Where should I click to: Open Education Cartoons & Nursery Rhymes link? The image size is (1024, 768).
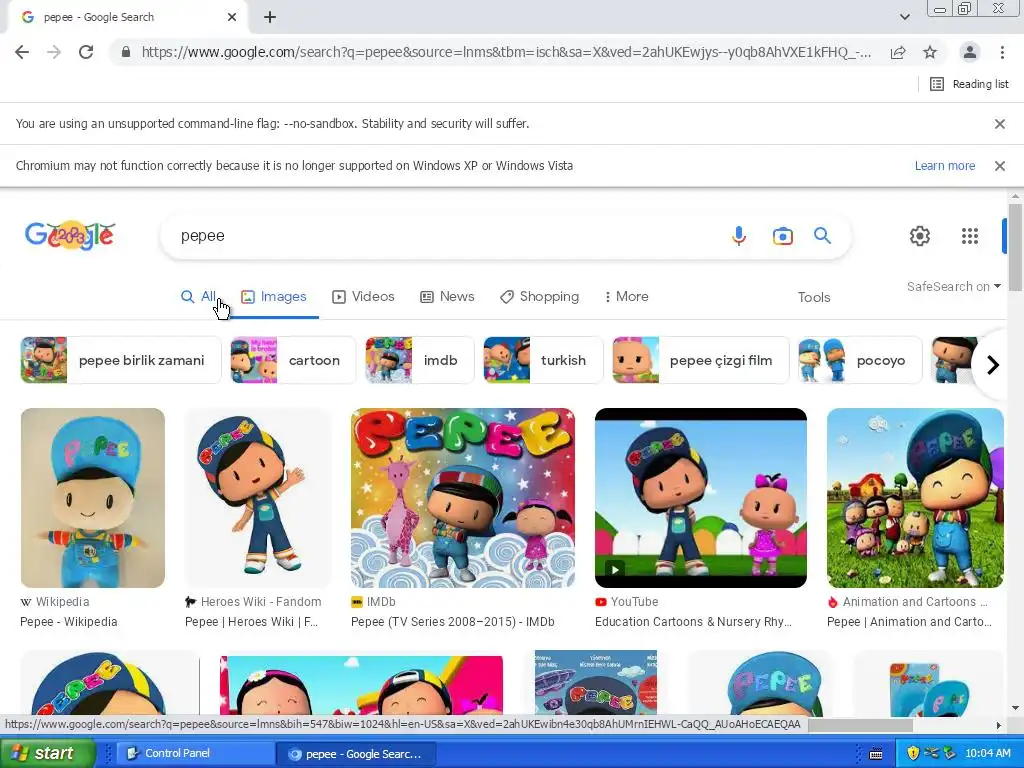coord(694,622)
